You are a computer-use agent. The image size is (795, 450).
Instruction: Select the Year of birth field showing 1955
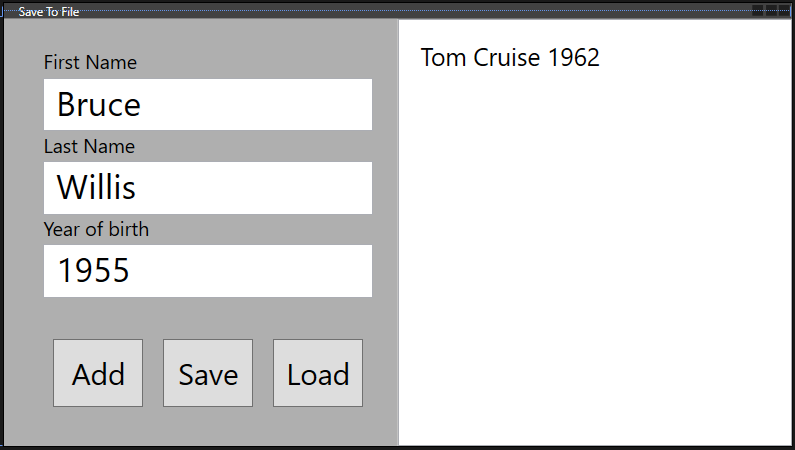tap(208, 271)
